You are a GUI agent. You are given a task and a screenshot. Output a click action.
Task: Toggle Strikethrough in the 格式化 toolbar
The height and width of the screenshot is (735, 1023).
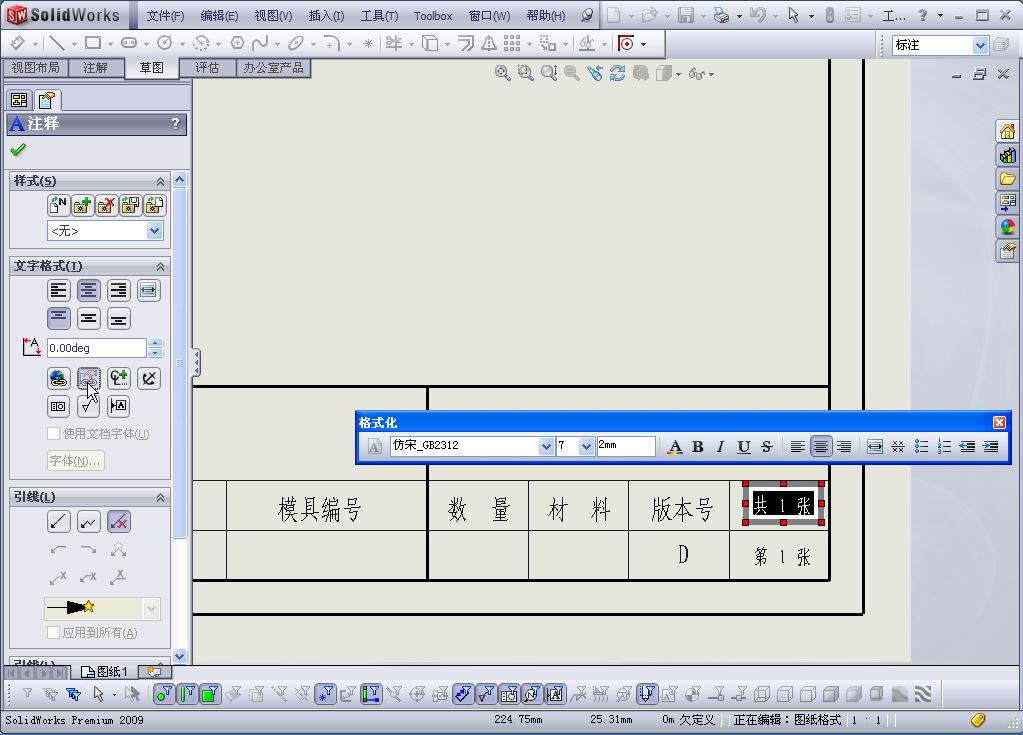click(767, 447)
